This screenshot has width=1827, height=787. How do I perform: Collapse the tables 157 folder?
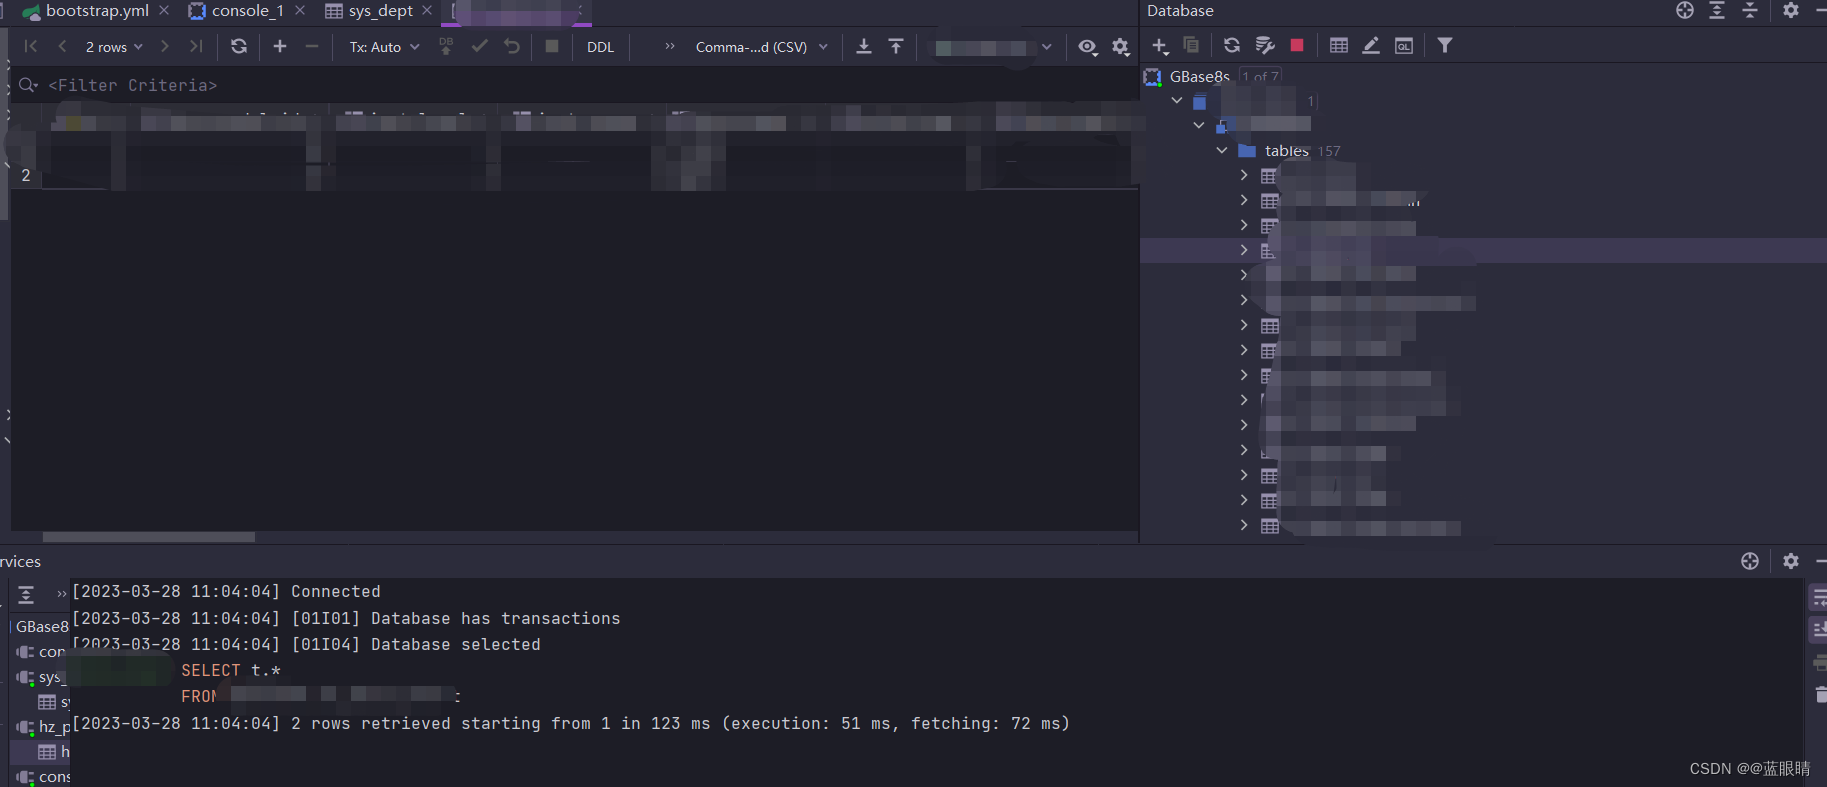pyautogui.click(x=1221, y=150)
